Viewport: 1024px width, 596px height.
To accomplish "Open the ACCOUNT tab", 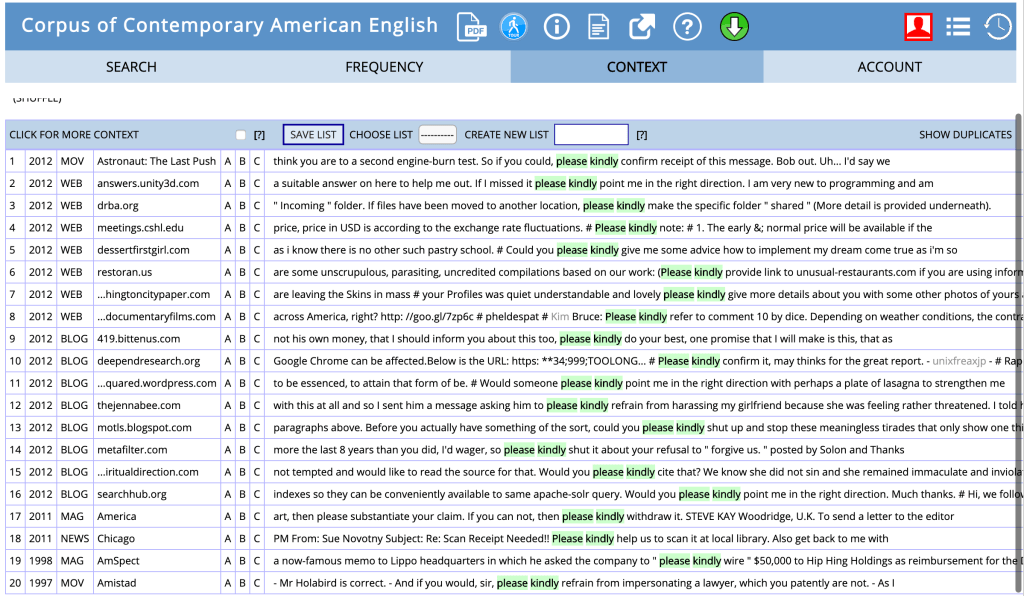I will coord(889,67).
